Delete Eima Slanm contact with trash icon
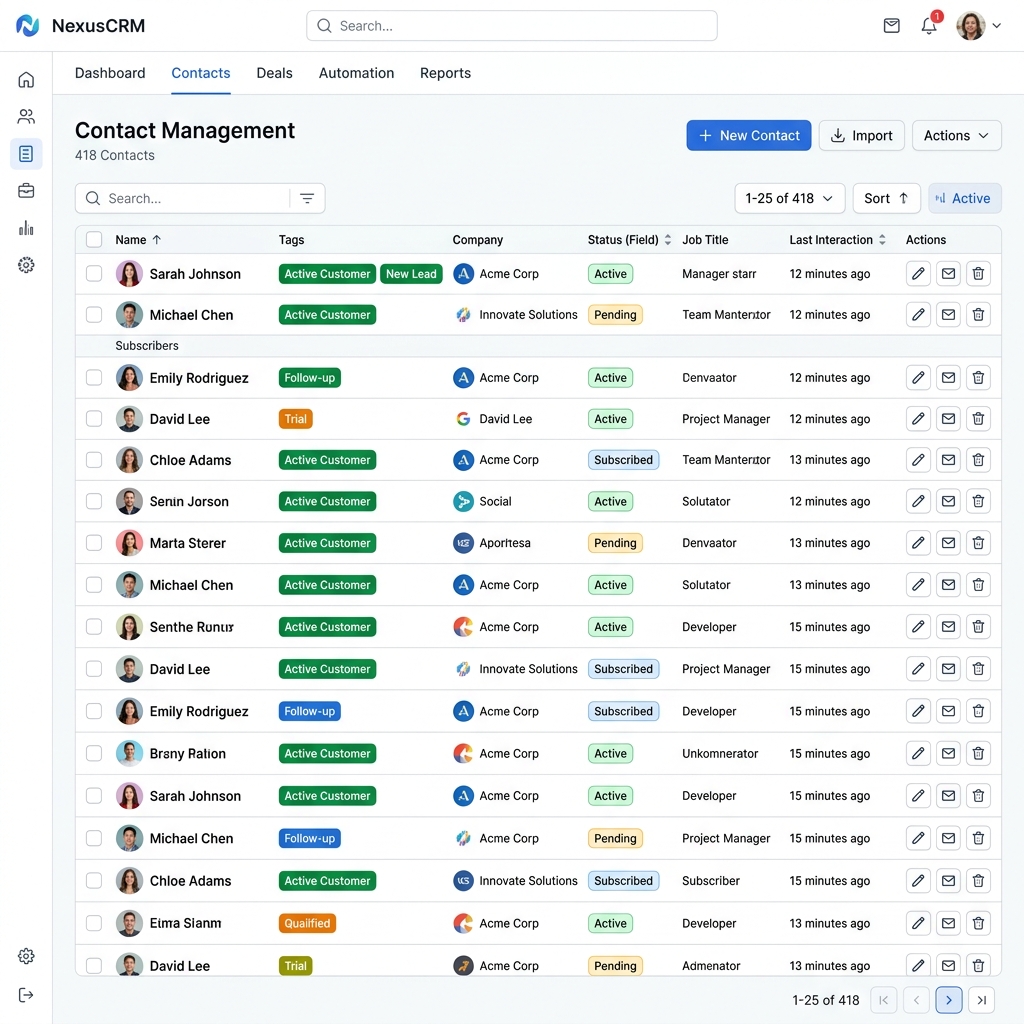Image resolution: width=1024 pixels, height=1024 pixels. tap(978, 923)
